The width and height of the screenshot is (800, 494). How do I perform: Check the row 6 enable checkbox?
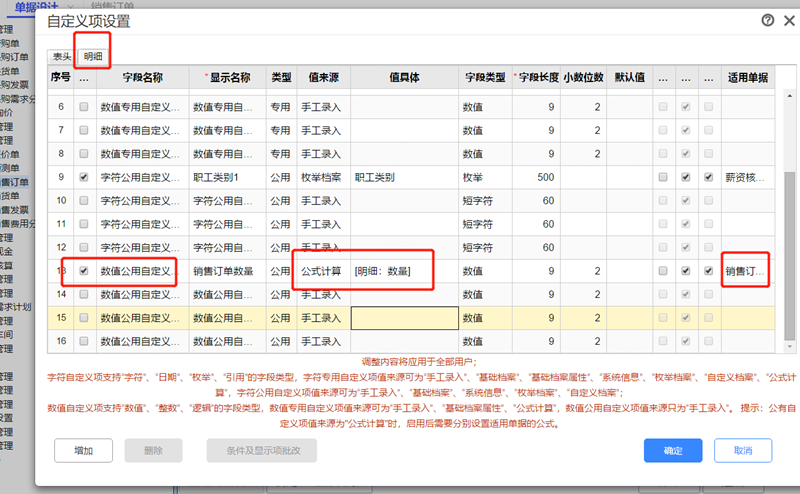click(84, 107)
